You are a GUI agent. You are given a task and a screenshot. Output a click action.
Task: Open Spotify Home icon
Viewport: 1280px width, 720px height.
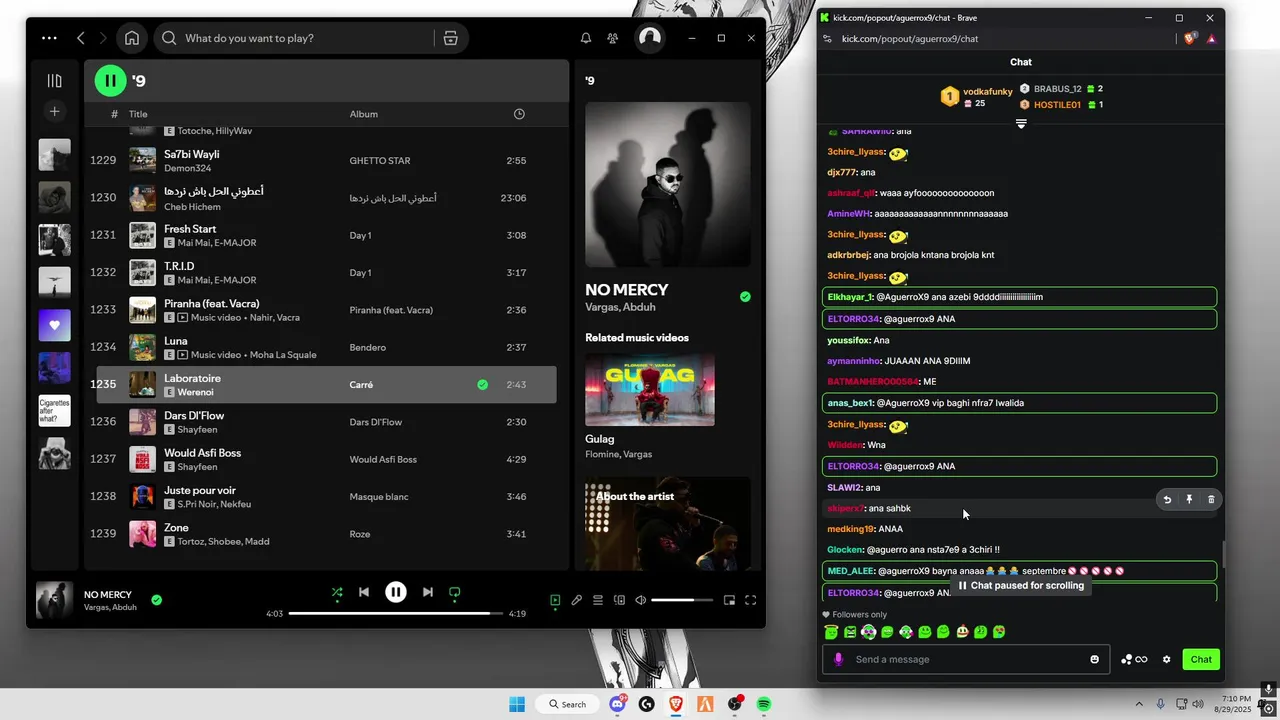click(132, 38)
